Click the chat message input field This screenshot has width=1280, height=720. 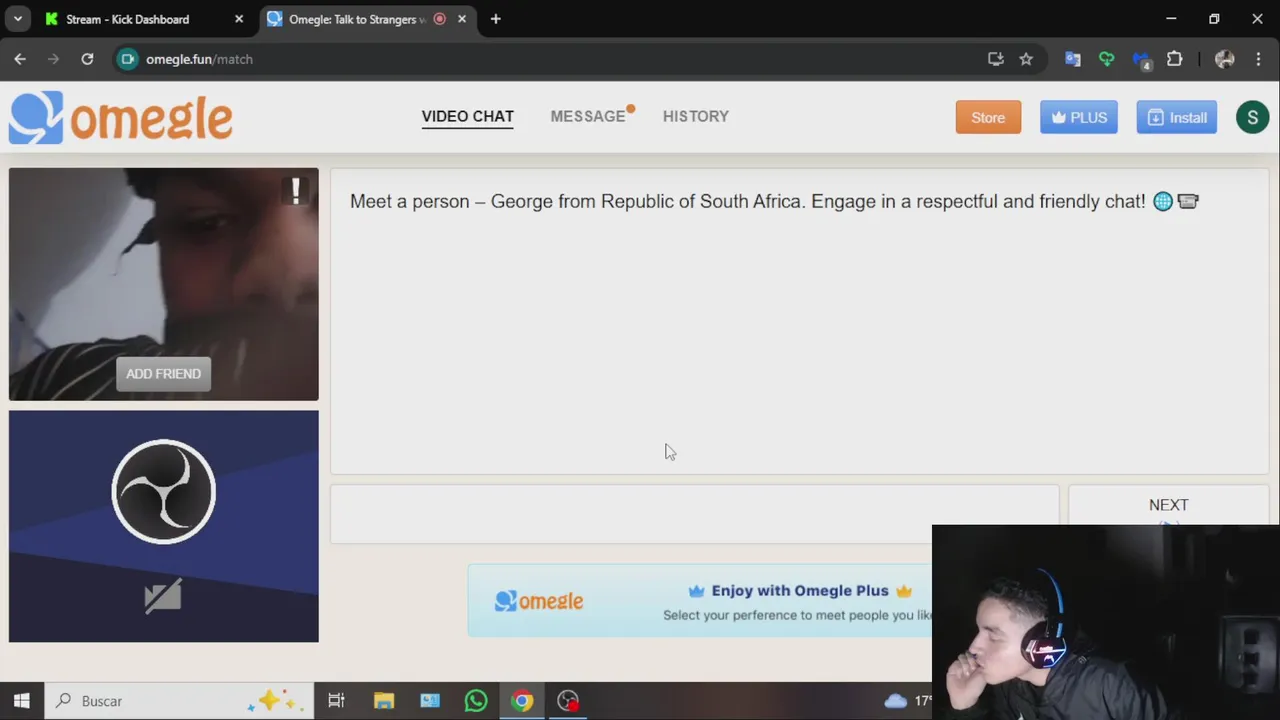[x=694, y=515]
